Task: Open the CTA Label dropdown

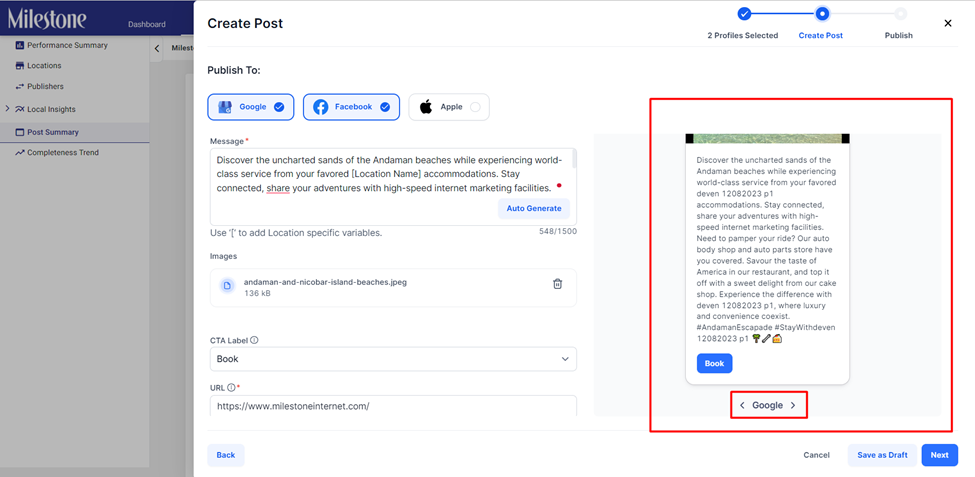Action: (393, 359)
